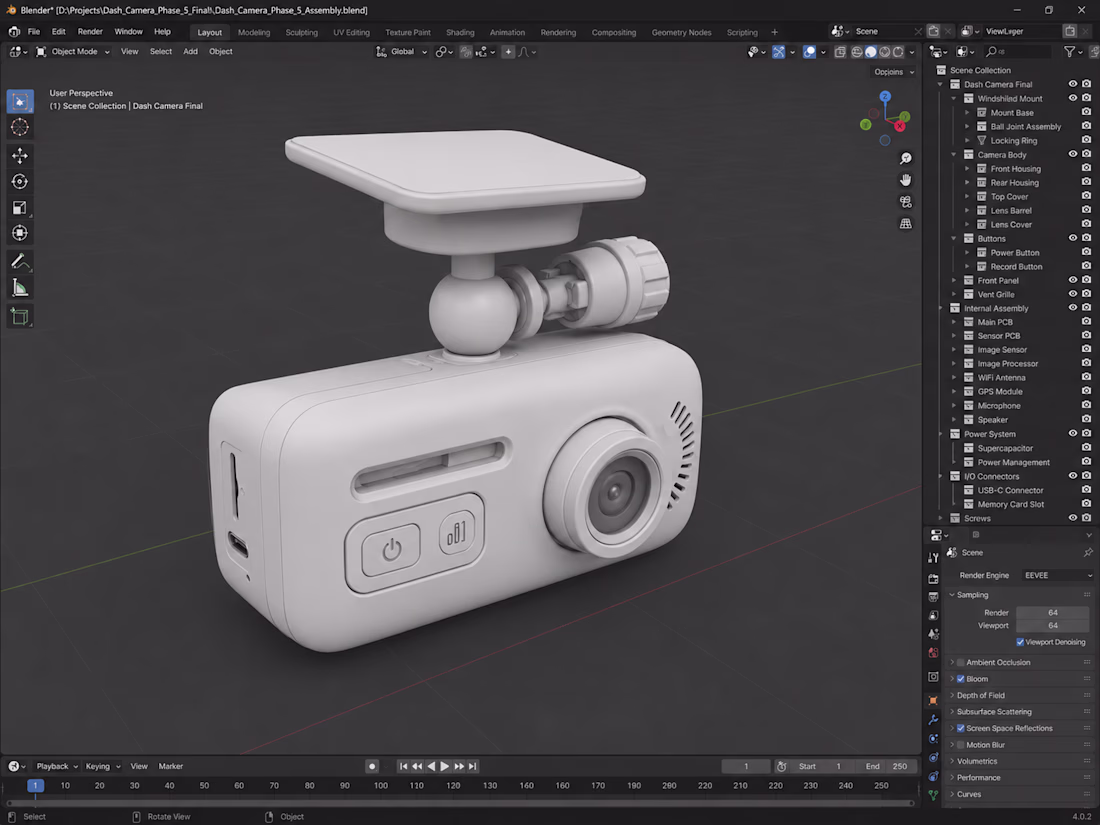This screenshot has height=825, width=1100.
Task: Collapse the Sampling panel
Action: coord(972,595)
